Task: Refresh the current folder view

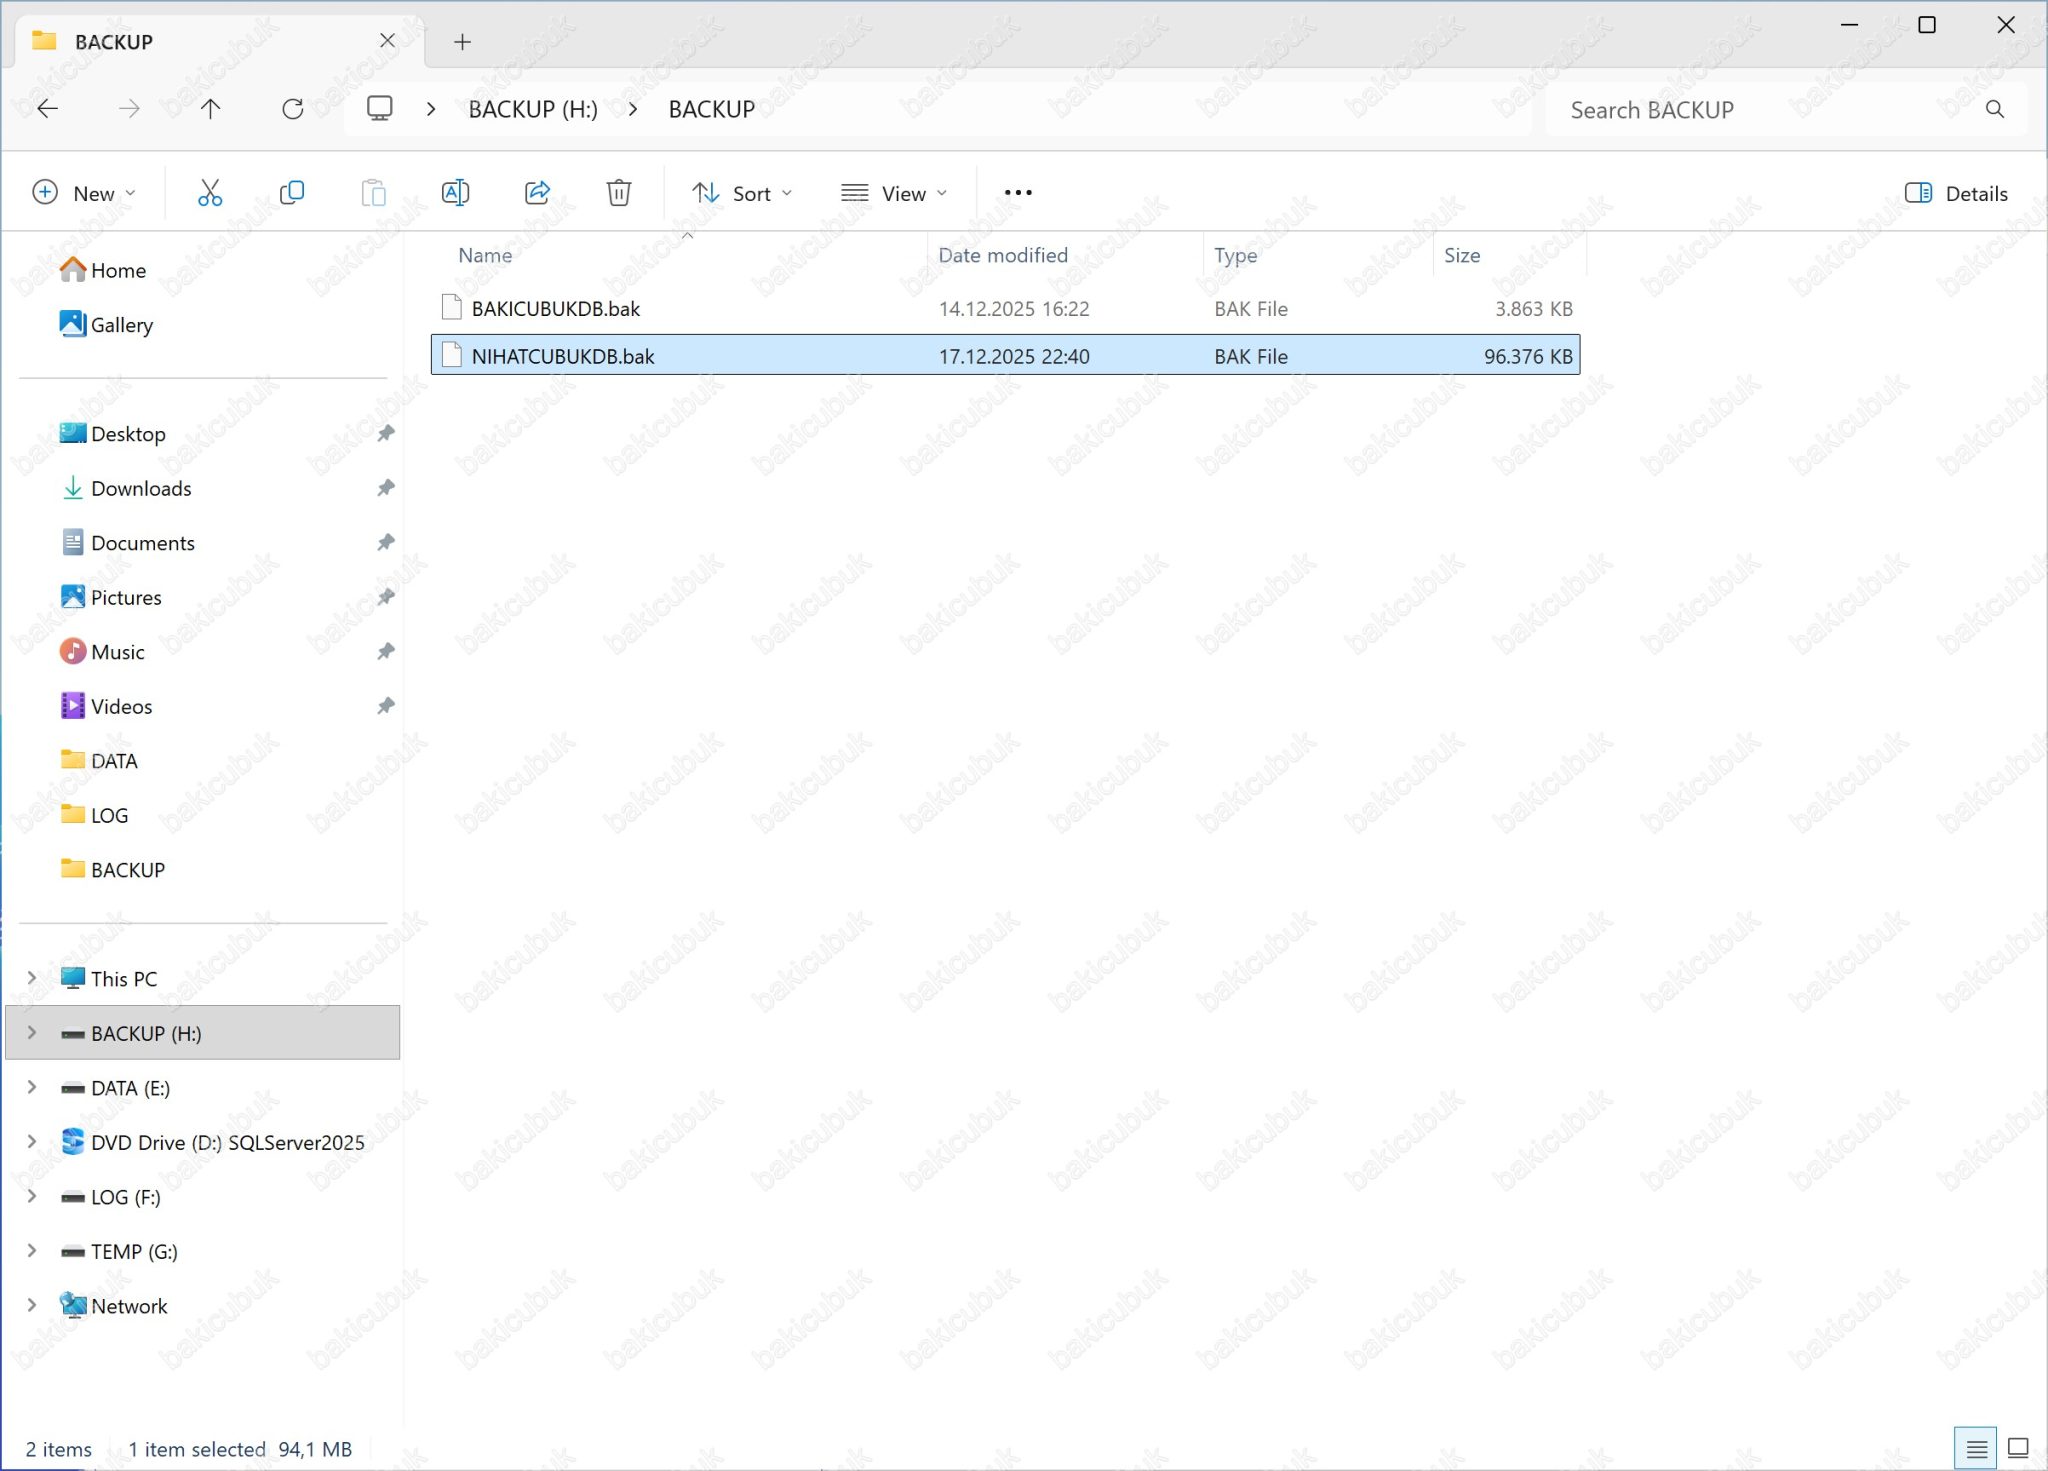Action: point(293,109)
